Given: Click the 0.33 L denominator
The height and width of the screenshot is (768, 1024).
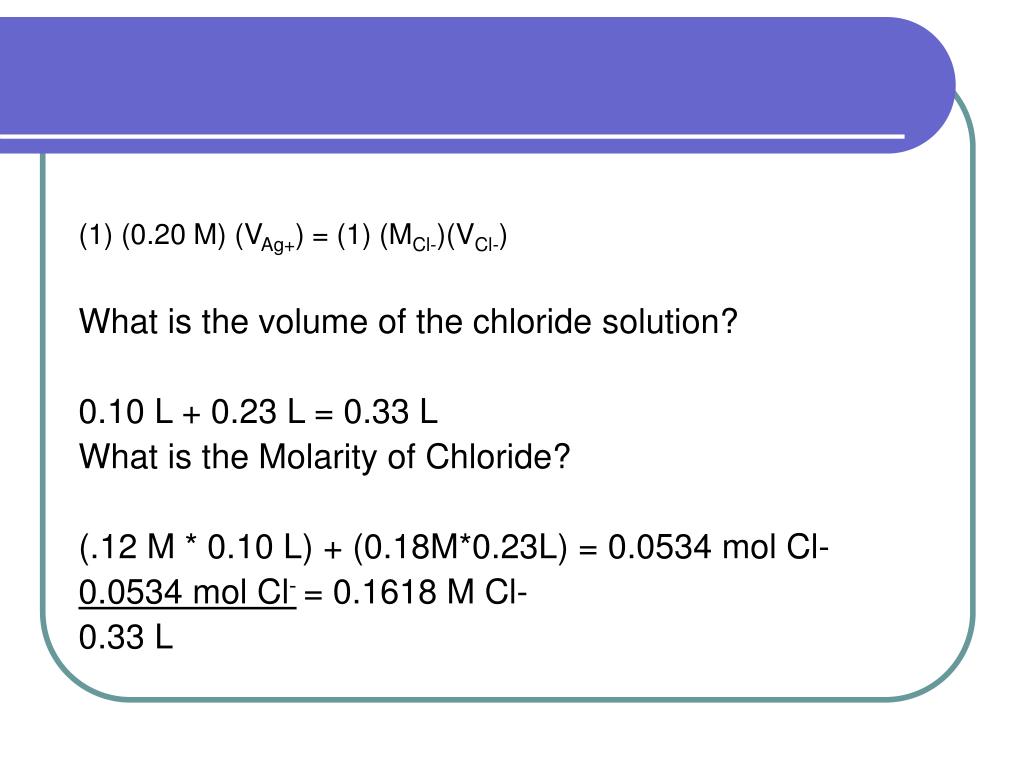Looking at the screenshot, I should coord(125,637).
